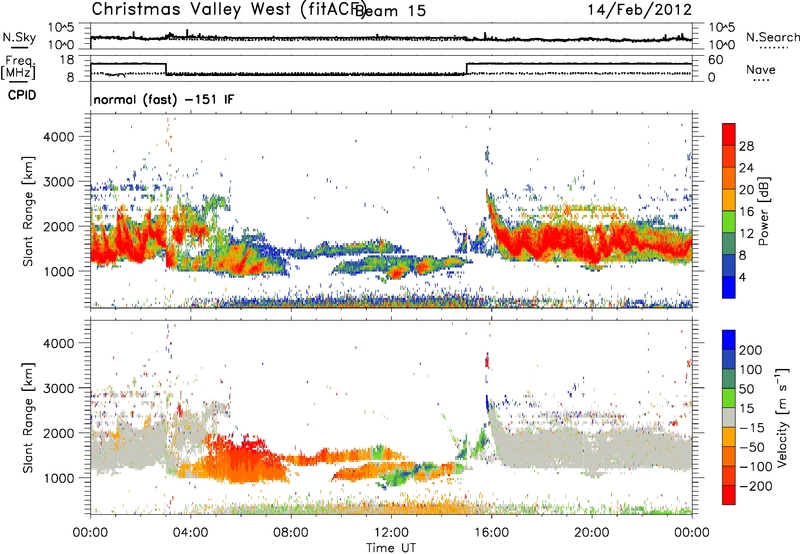800x554 pixels.
Task: Select the "Power [dB]" color bar title
Action: point(763,211)
